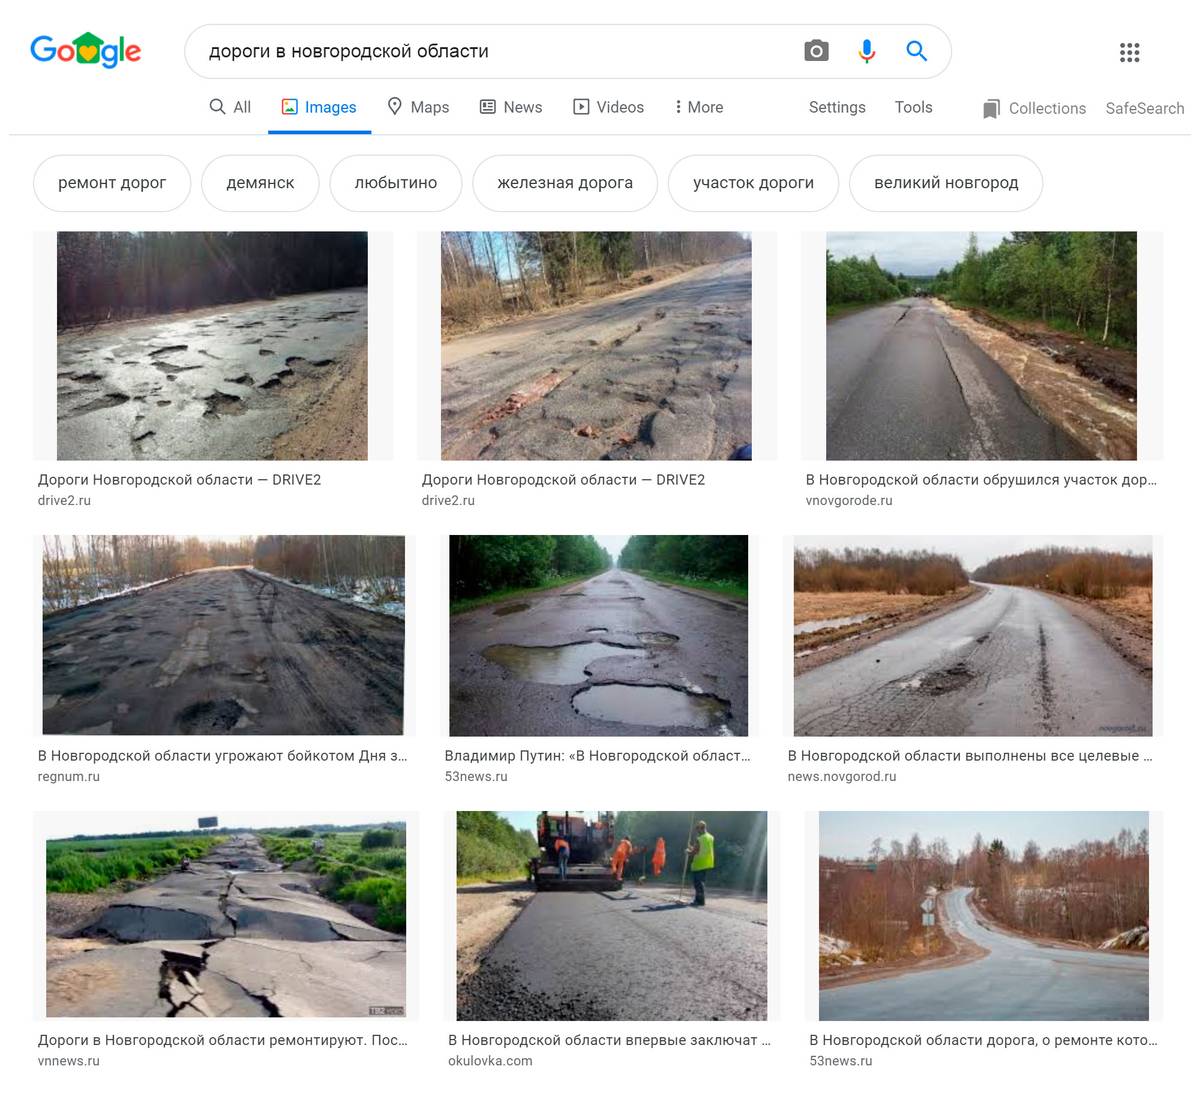Screen dimensions: 1200x1106
Task: Click inside the search query field
Action: 495,51
